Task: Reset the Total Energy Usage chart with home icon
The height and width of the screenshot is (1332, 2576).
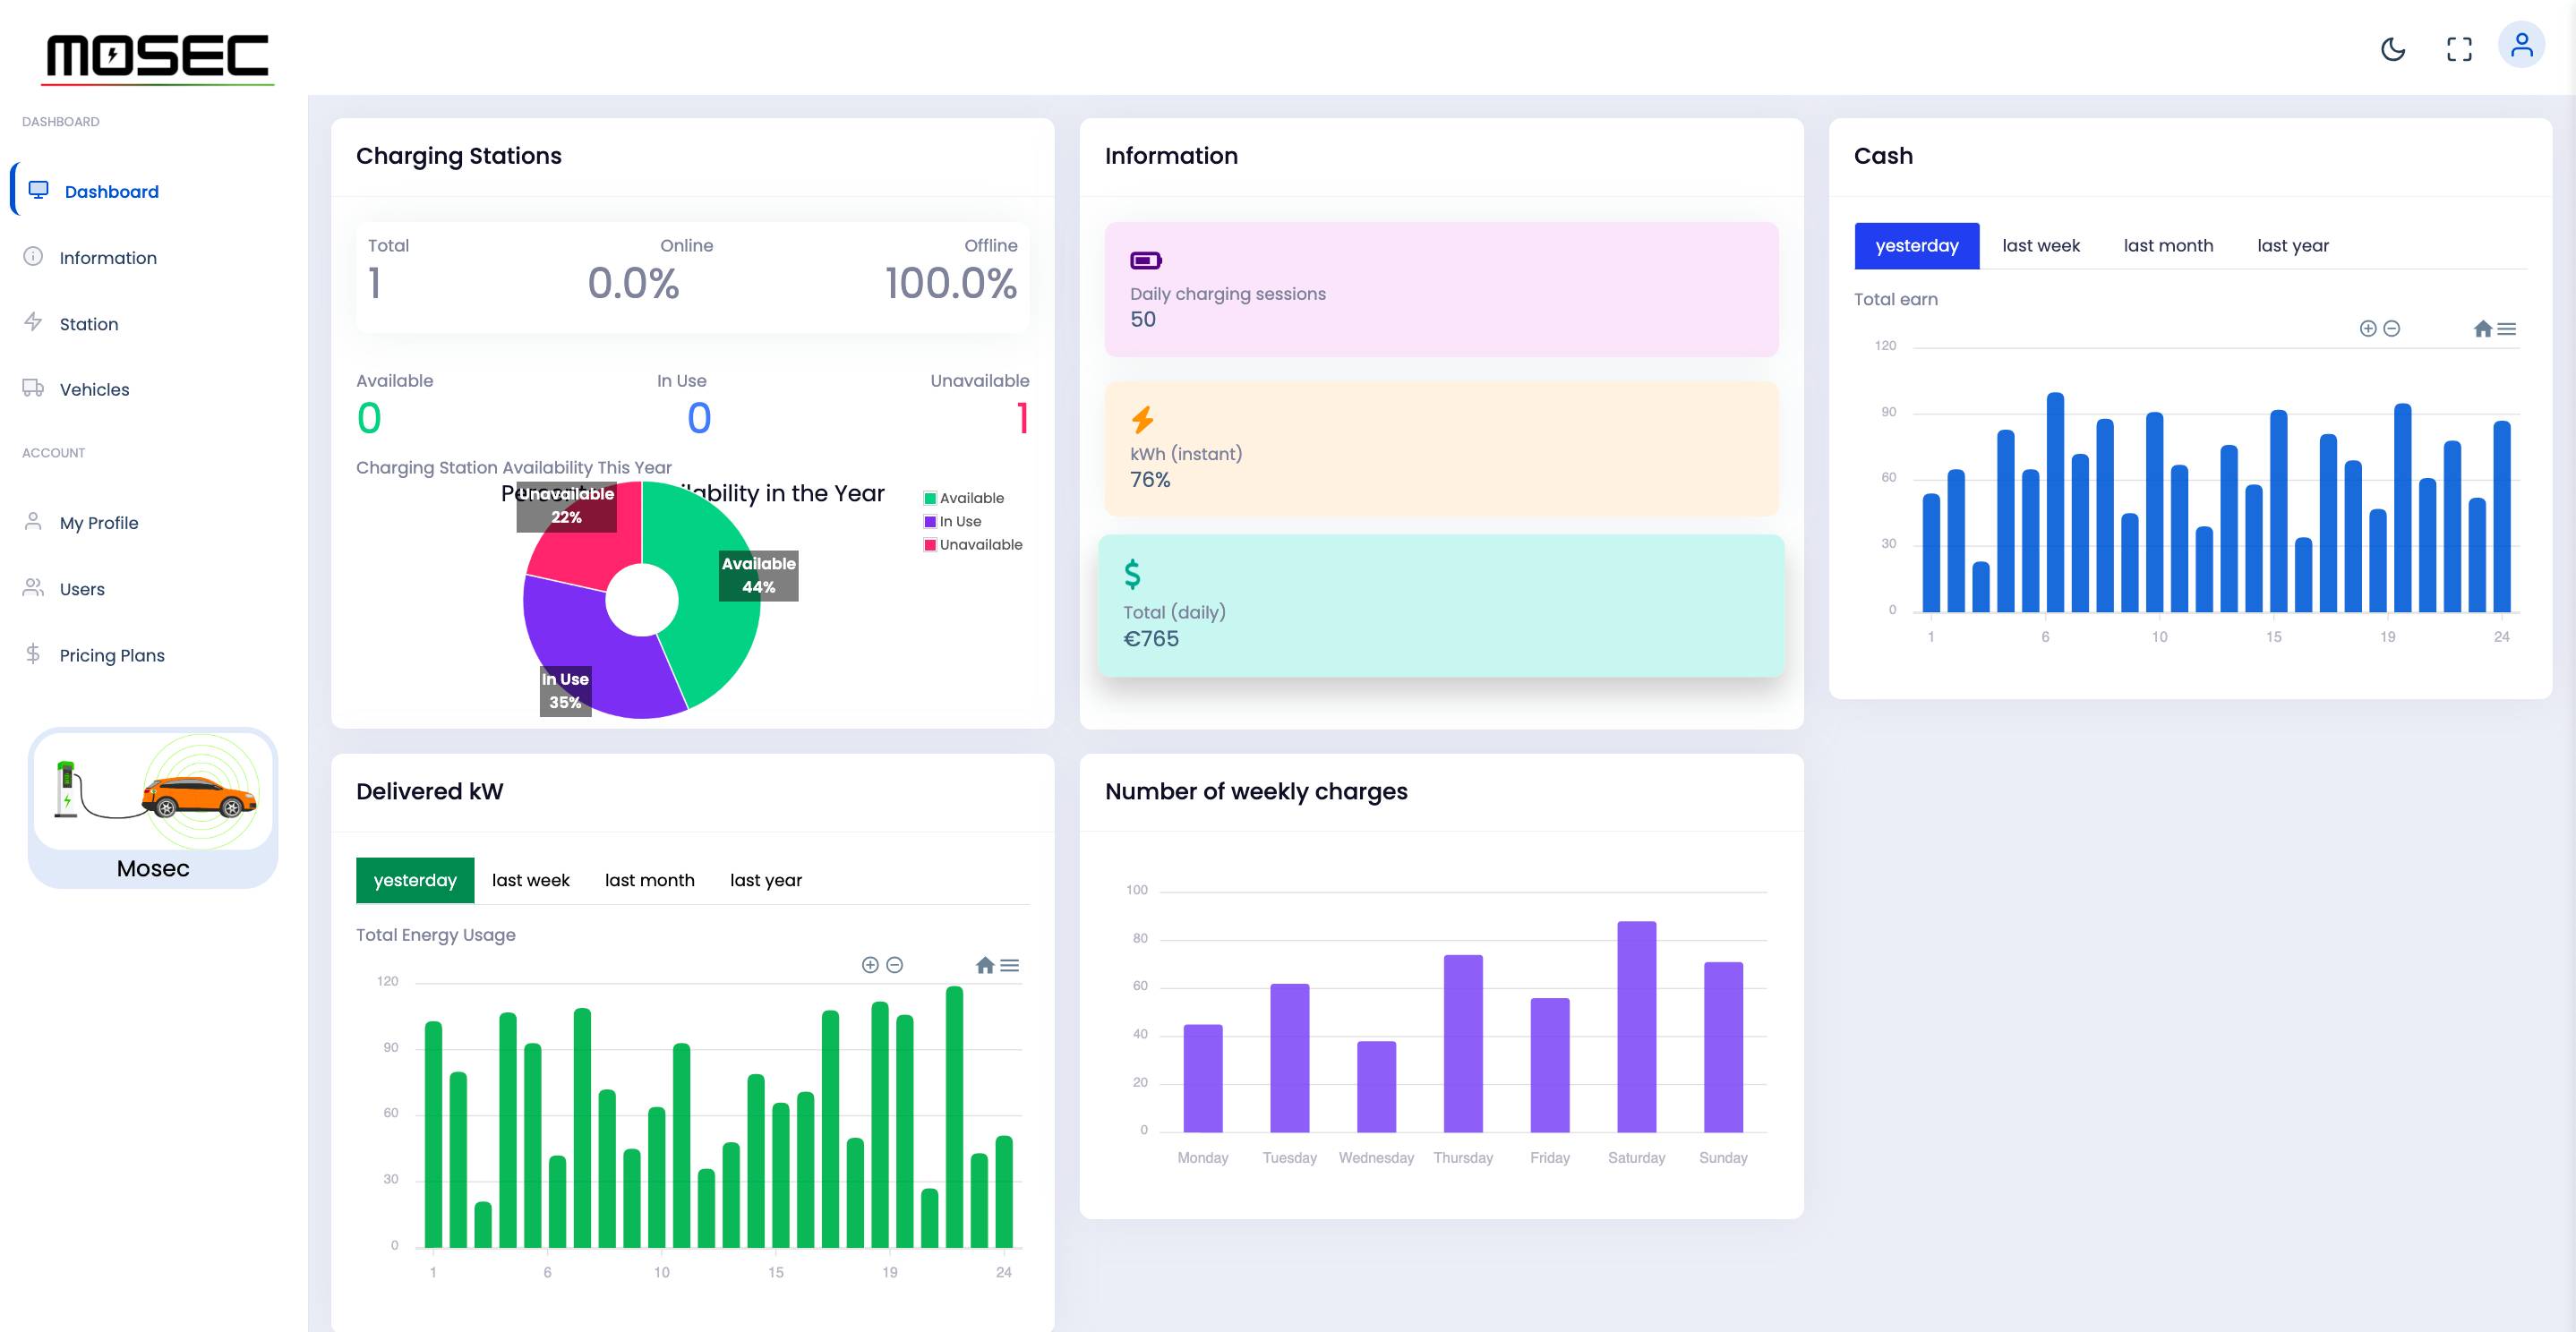Action: (984, 965)
